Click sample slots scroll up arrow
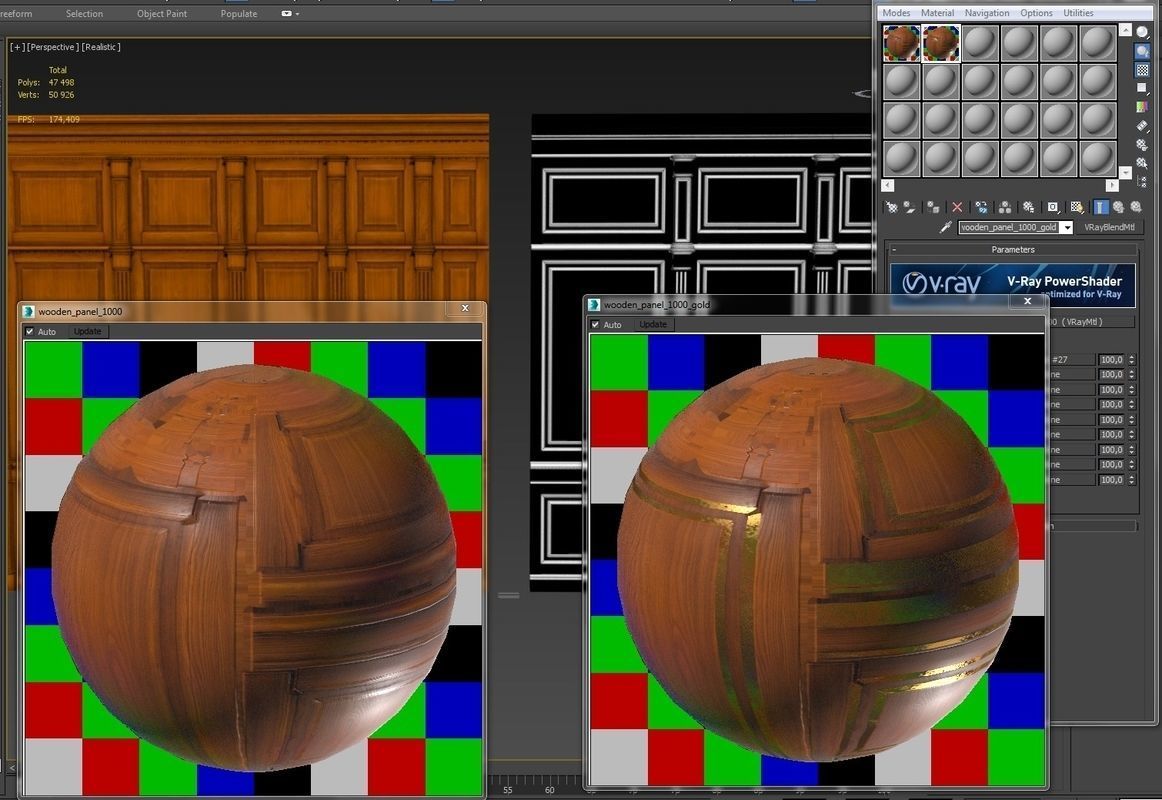The height and width of the screenshot is (800, 1162). (x=1126, y=29)
